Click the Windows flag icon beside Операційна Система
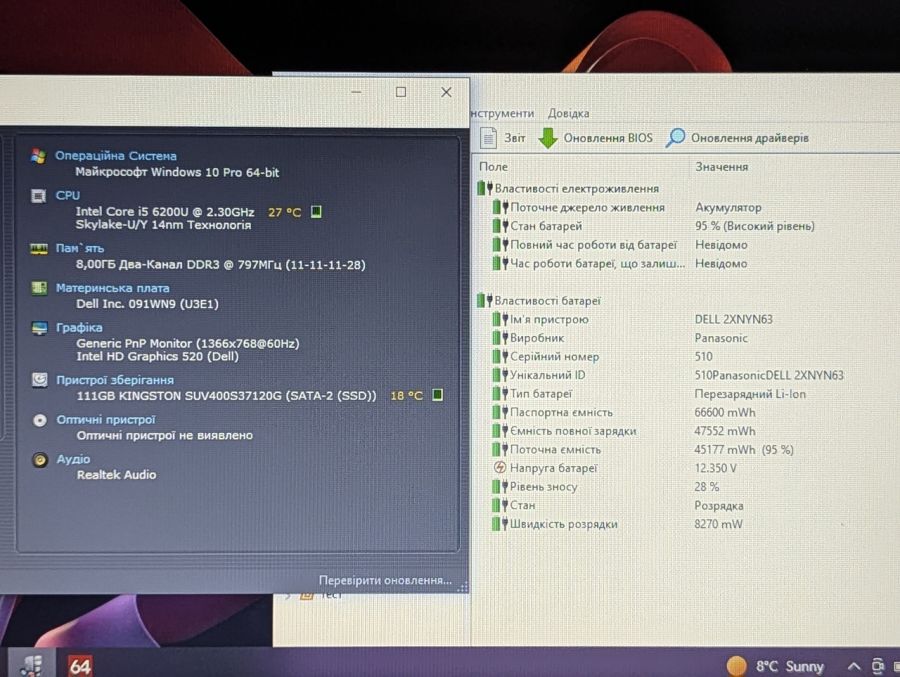900x677 pixels. pos(38,156)
